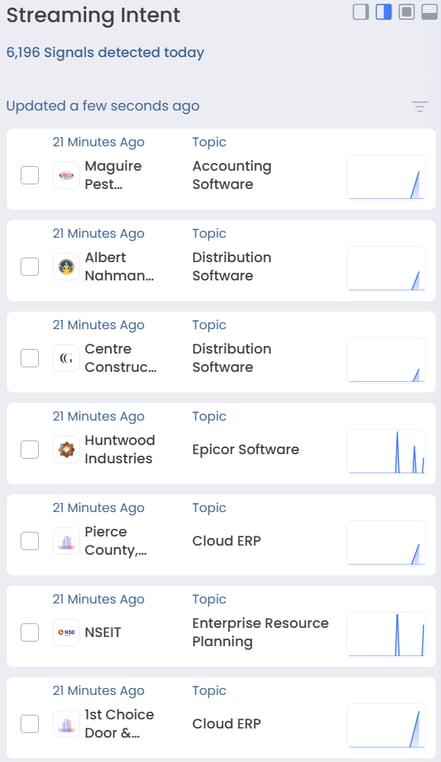Screen dimensions: 441x762
Task: Check the Centre Construc... row checkbox
Action: [x=30, y=358]
